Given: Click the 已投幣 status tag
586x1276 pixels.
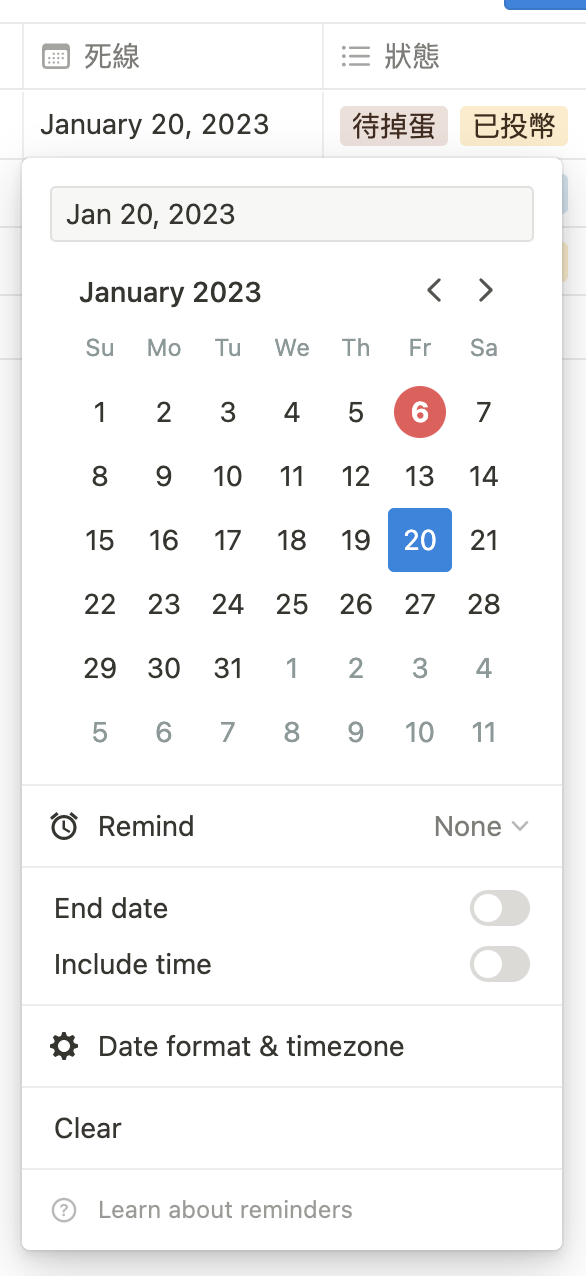Looking at the screenshot, I should pos(514,126).
